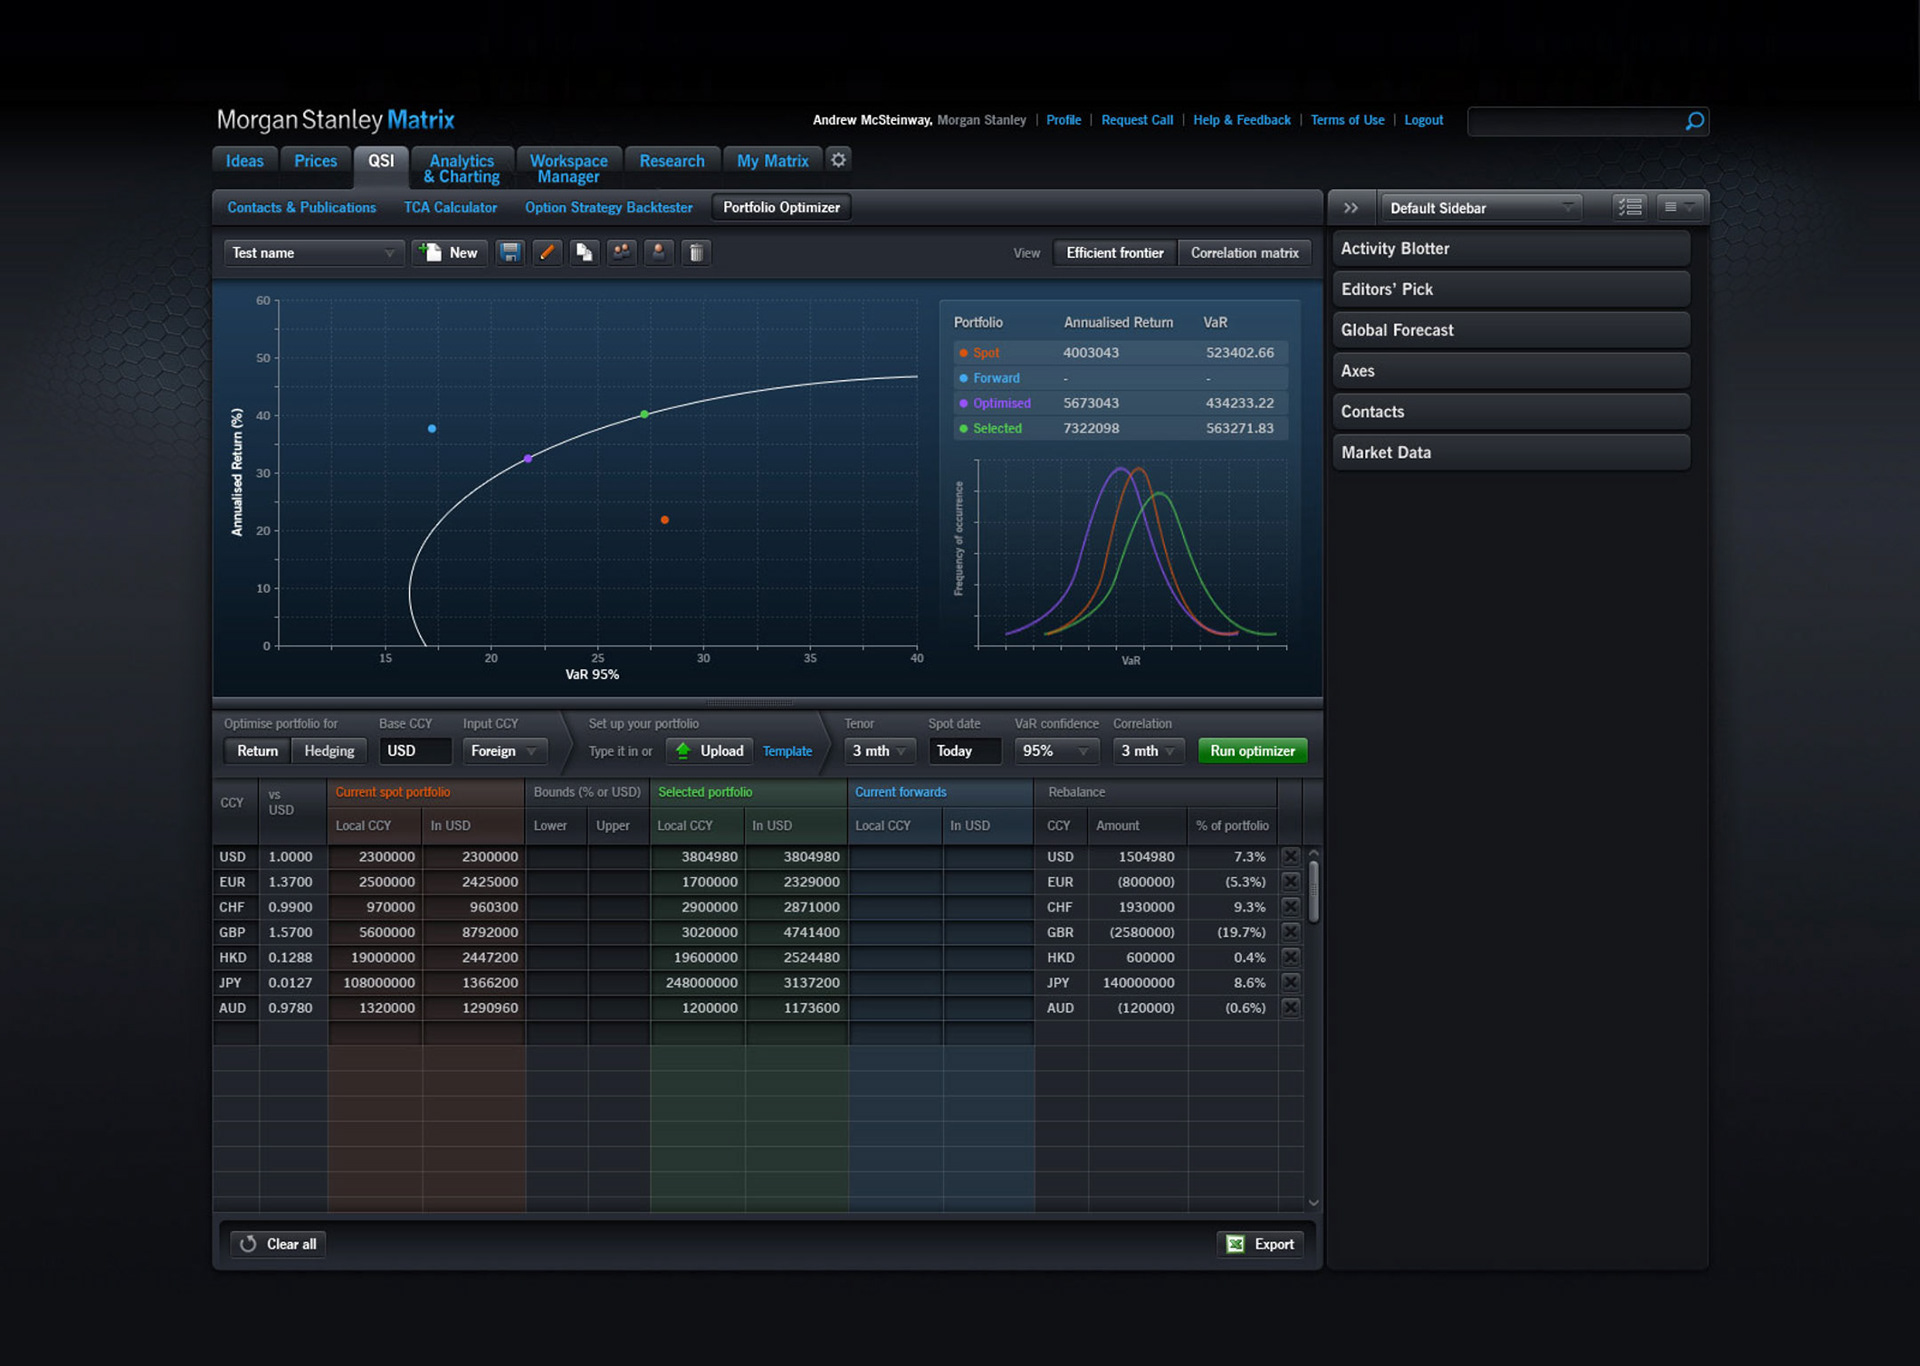
Task: Click the table vertical scrollbar thumb
Action: tap(1314, 892)
